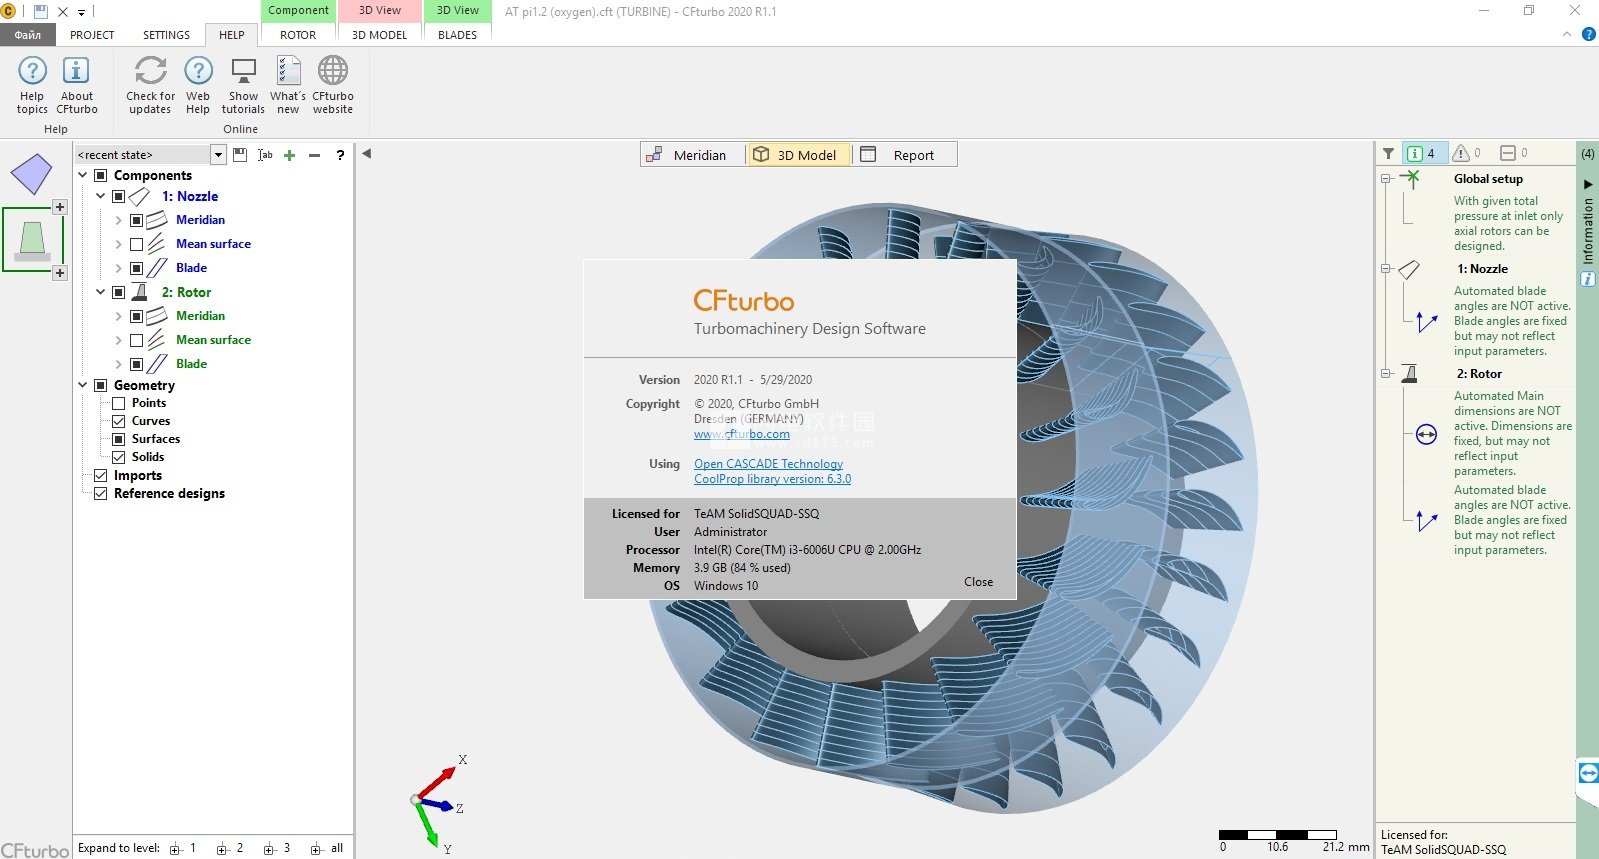Click the save icon in title bar
1599x859 pixels.
point(41,12)
